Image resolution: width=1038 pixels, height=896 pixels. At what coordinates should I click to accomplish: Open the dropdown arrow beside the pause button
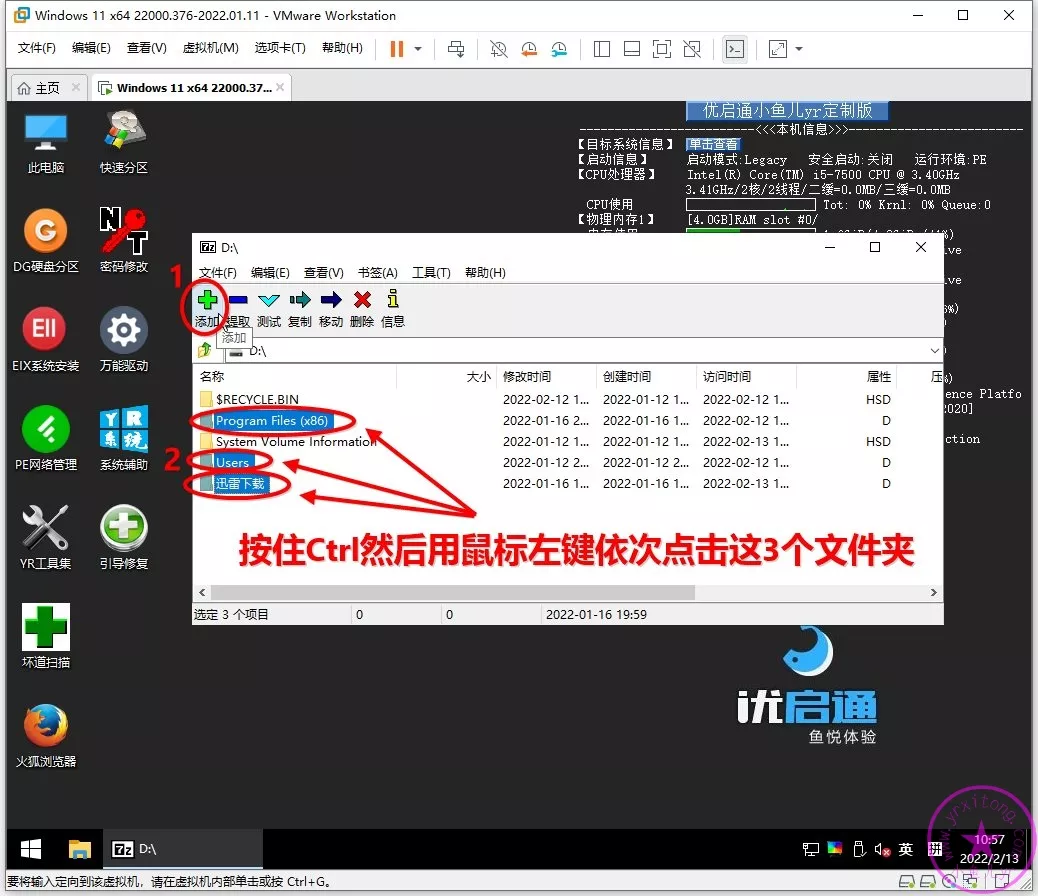[x=418, y=49]
